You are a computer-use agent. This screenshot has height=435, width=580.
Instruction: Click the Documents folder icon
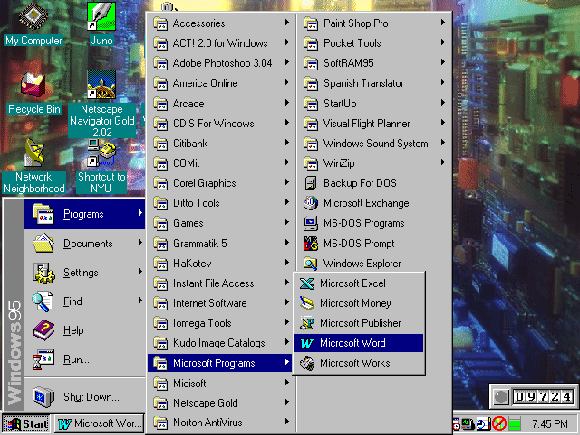(43, 243)
